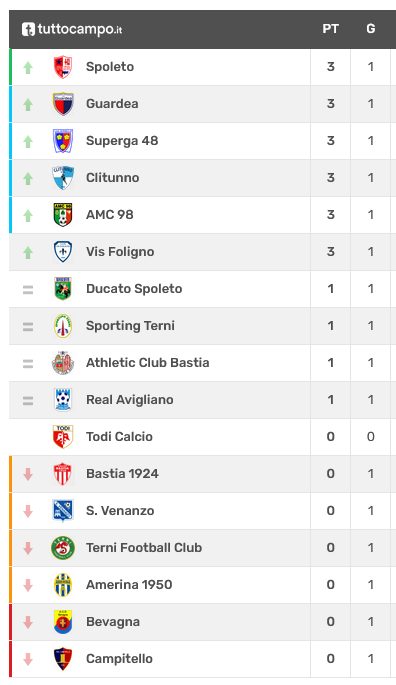Go to Todi Calcio team page
Image resolution: width=396 pixels, height=685 pixels.
click(119, 436)
